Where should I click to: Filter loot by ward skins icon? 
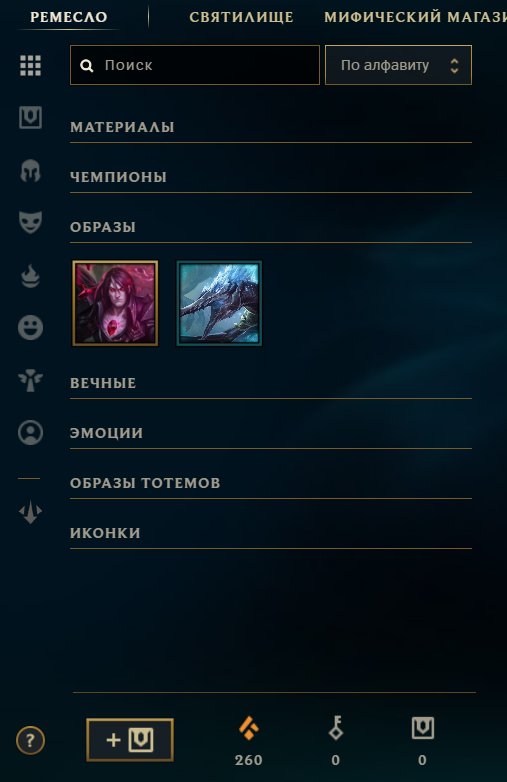(30, 381)
